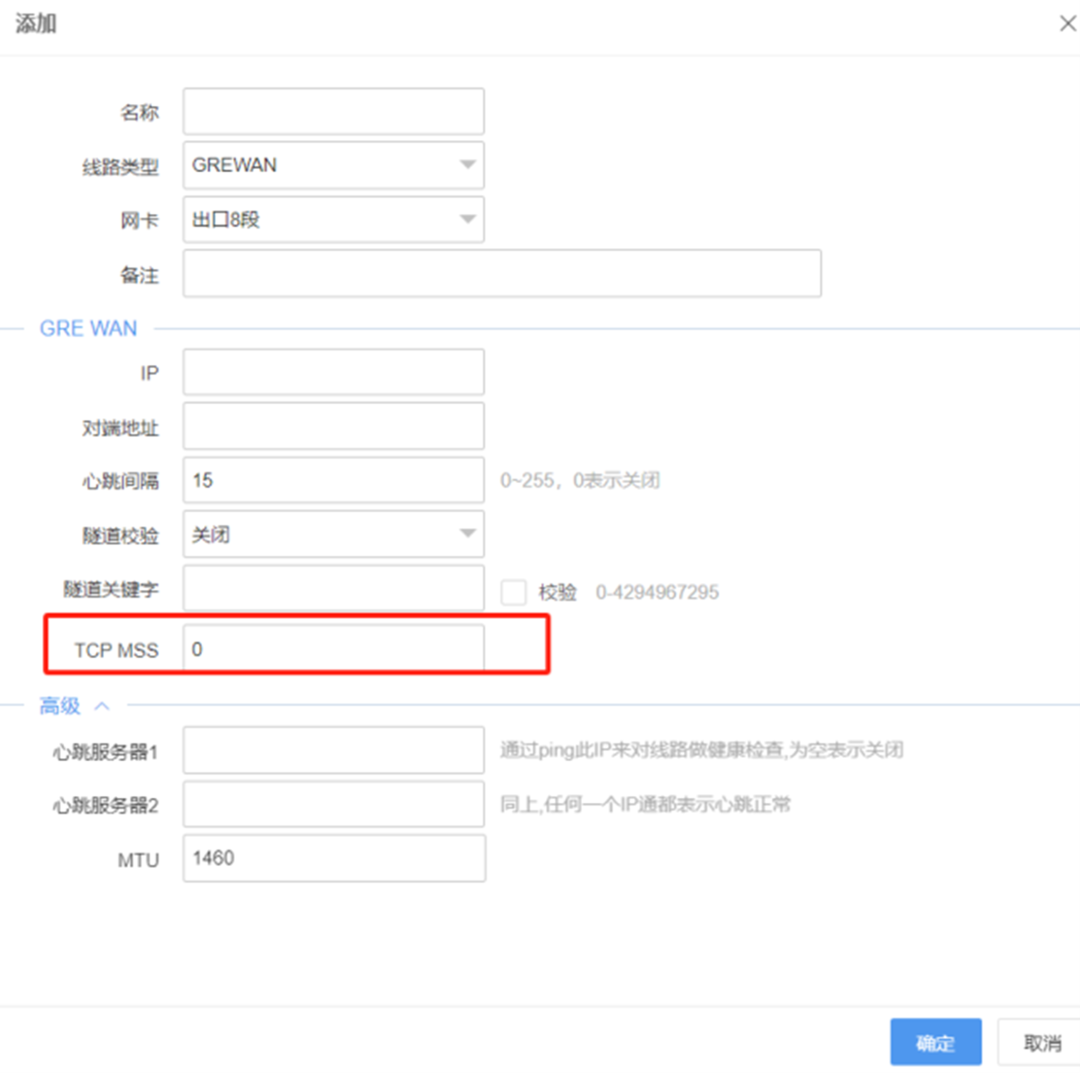
Task: Click the dropdown arrow on the 网卡 field
Action: (469, 219)
